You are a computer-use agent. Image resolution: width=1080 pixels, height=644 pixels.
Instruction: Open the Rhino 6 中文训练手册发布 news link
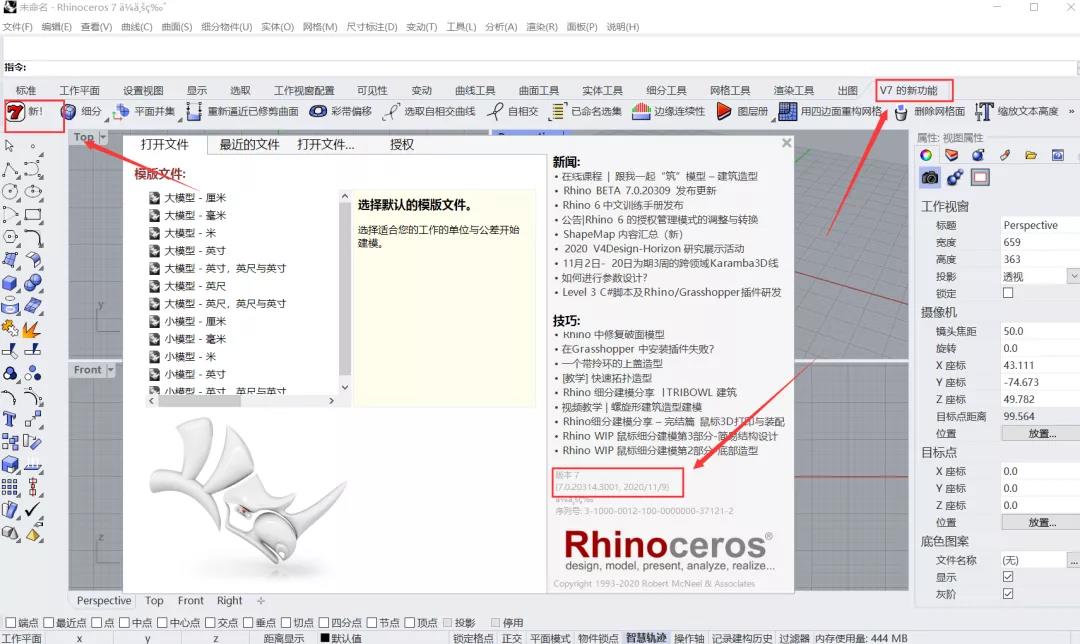click(623, 205)
